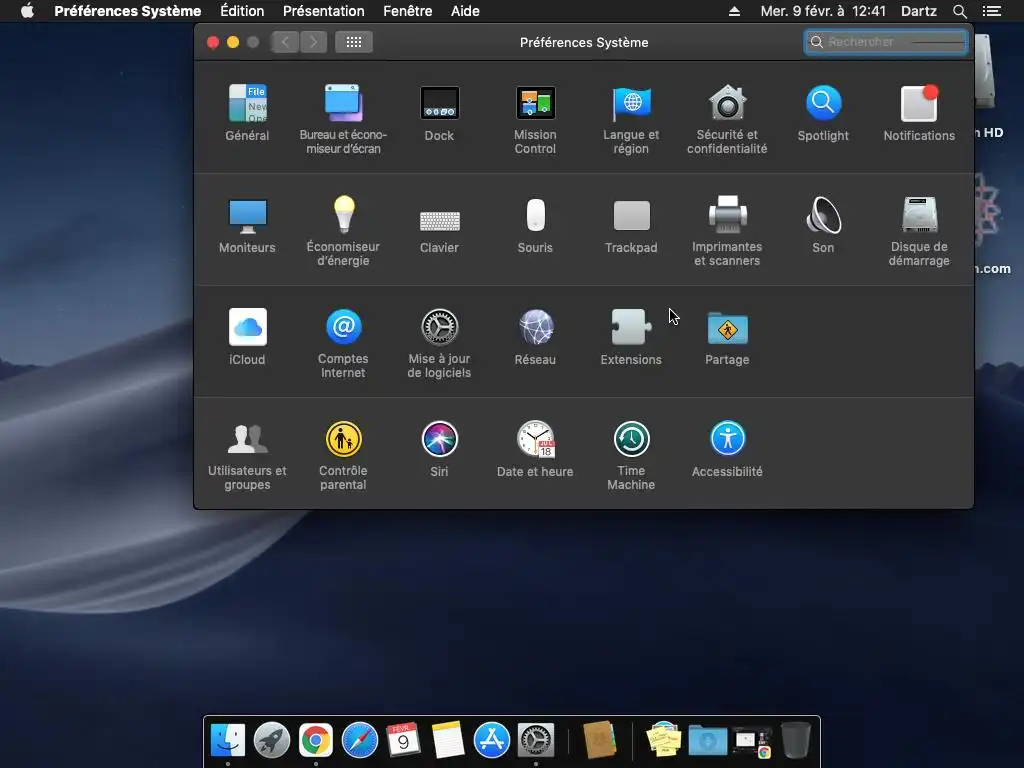The image size is (1024, 768).
Task: Open the Fenêtre menu
Action: coord(408,11)
